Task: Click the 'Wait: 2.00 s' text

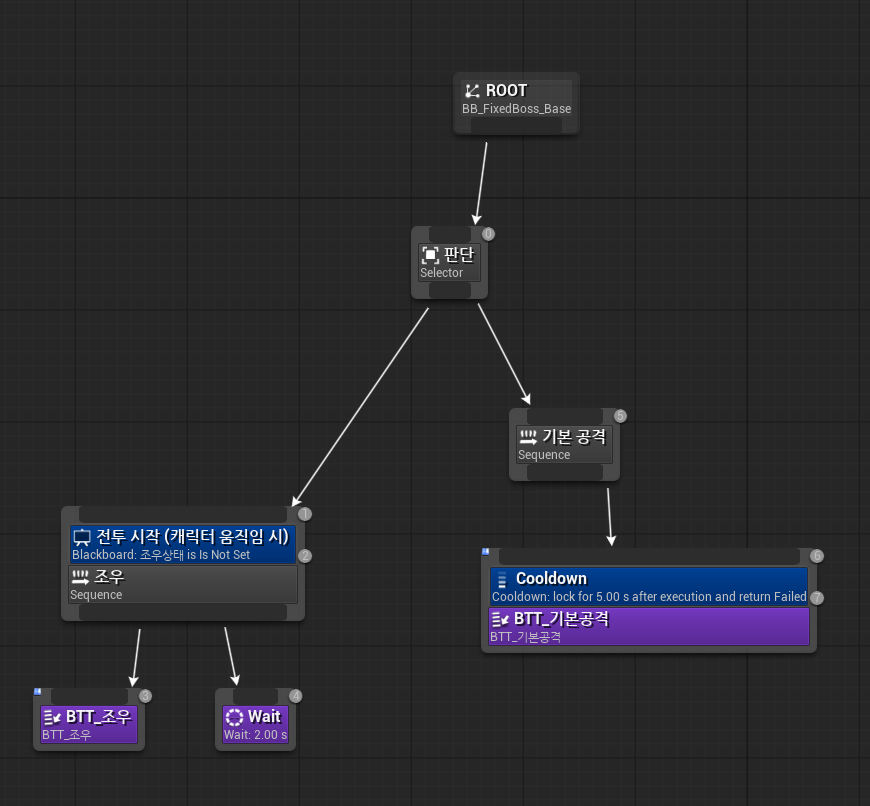Action: tap(255, 735)
